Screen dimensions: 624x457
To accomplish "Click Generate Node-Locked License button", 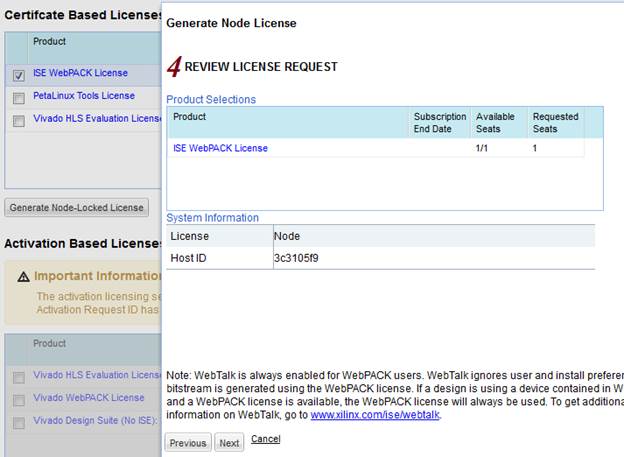I will tap(76, 207).
